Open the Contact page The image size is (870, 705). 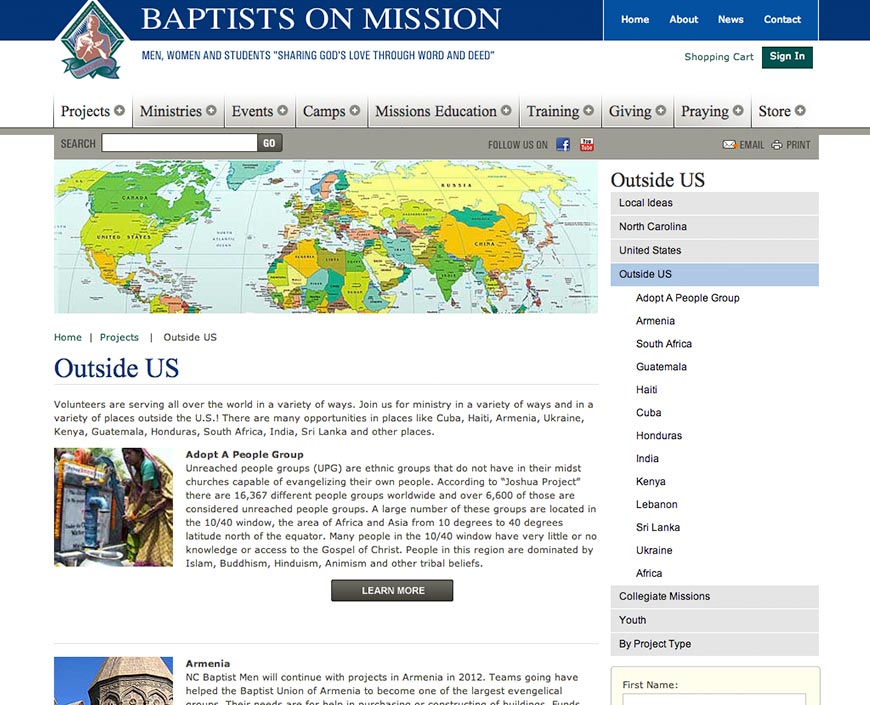[x=782, y=19]
